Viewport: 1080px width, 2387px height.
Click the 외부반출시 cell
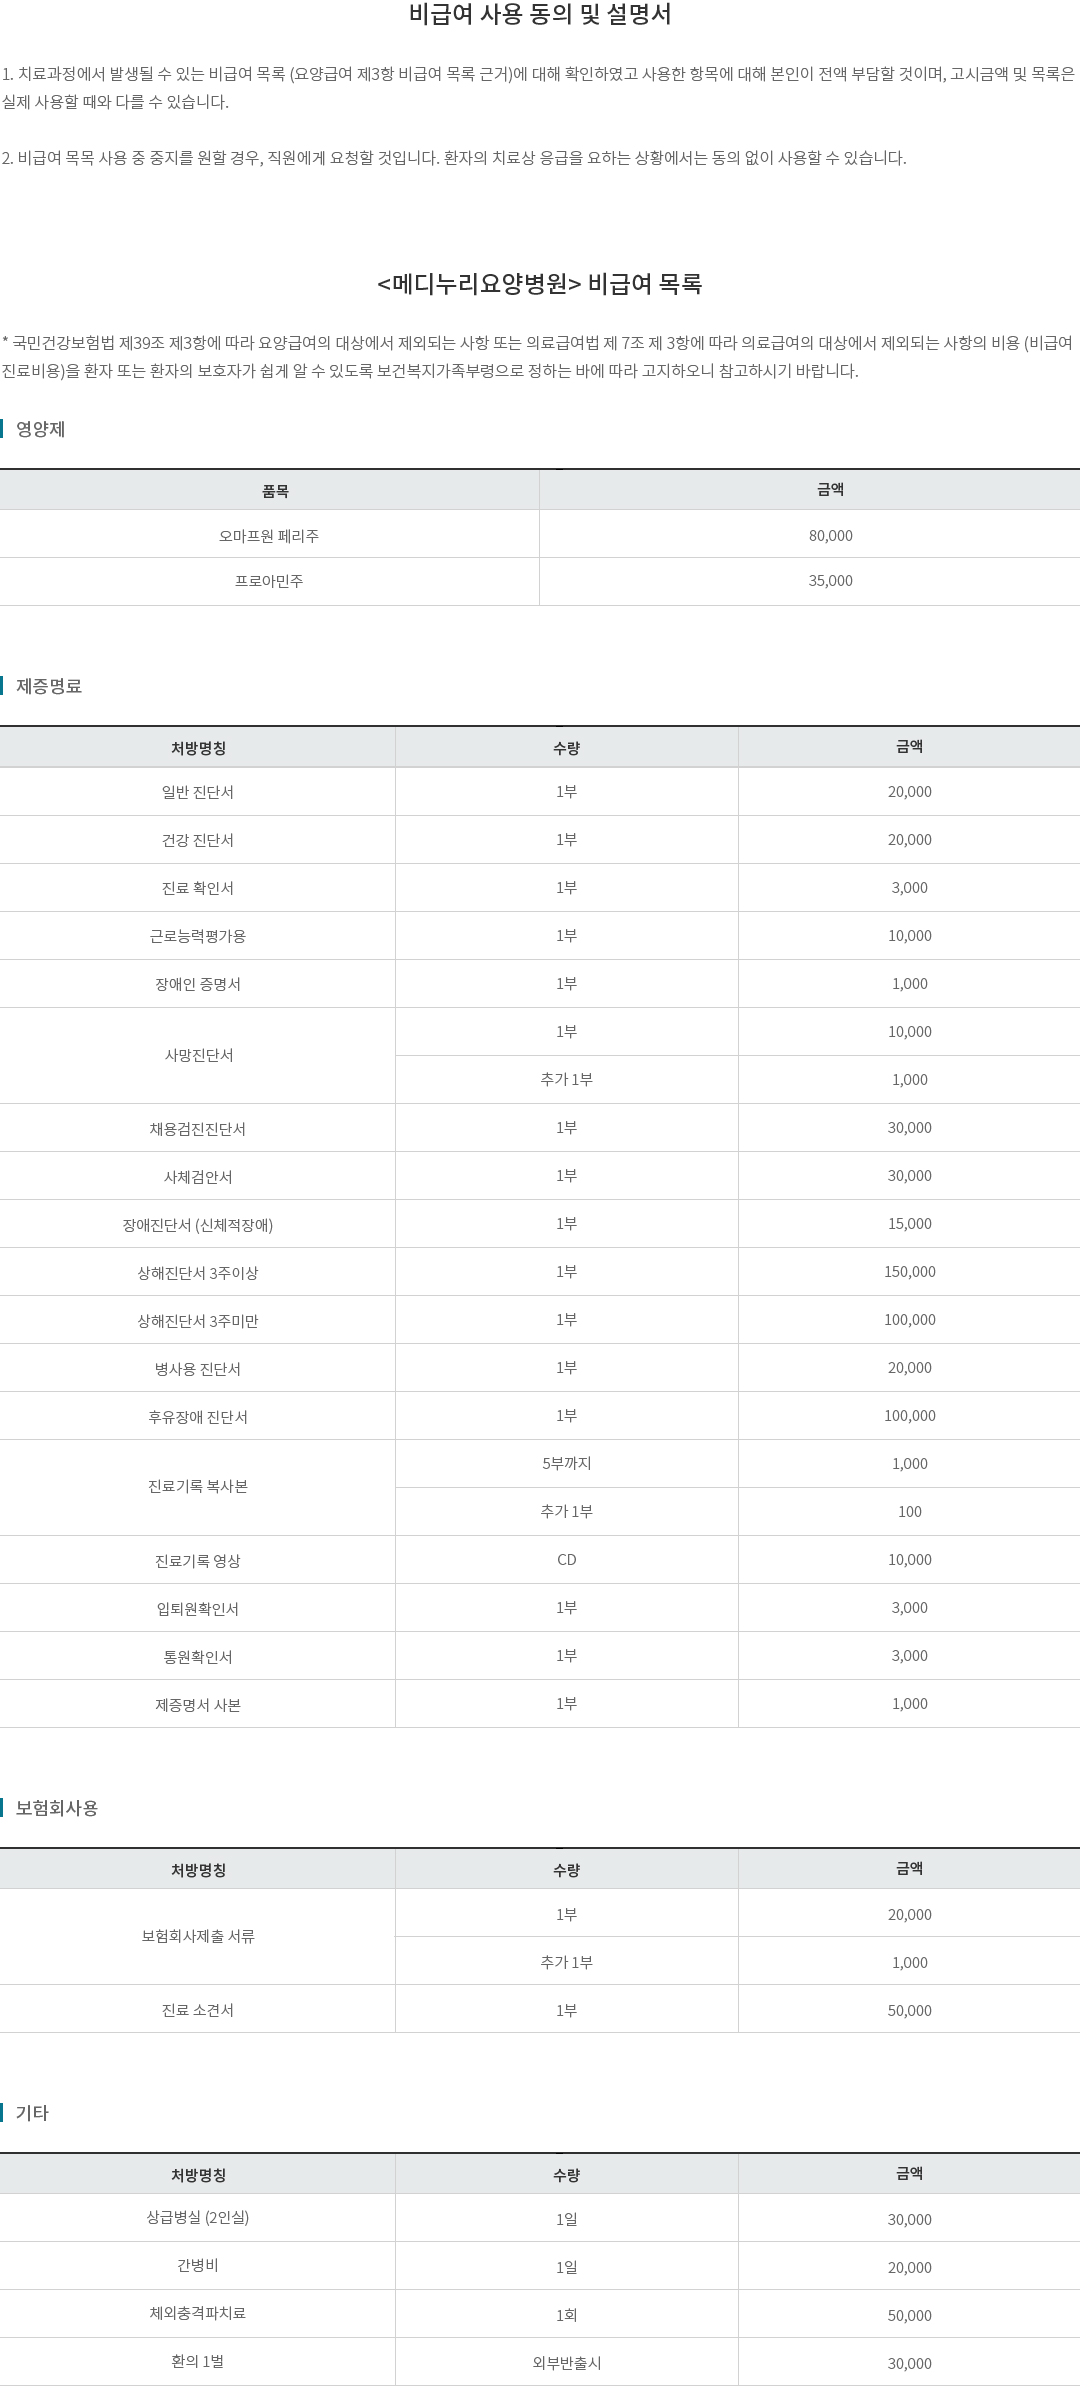[566, 2362]
